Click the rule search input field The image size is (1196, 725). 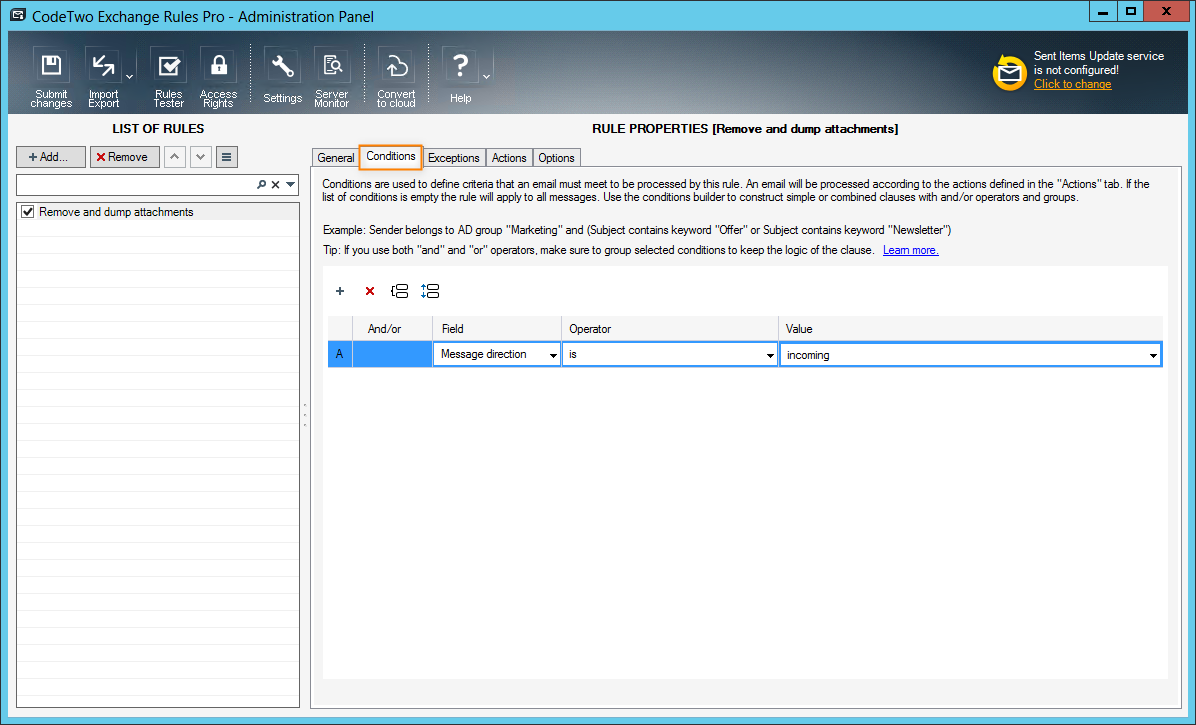click(x=136, y=184)
